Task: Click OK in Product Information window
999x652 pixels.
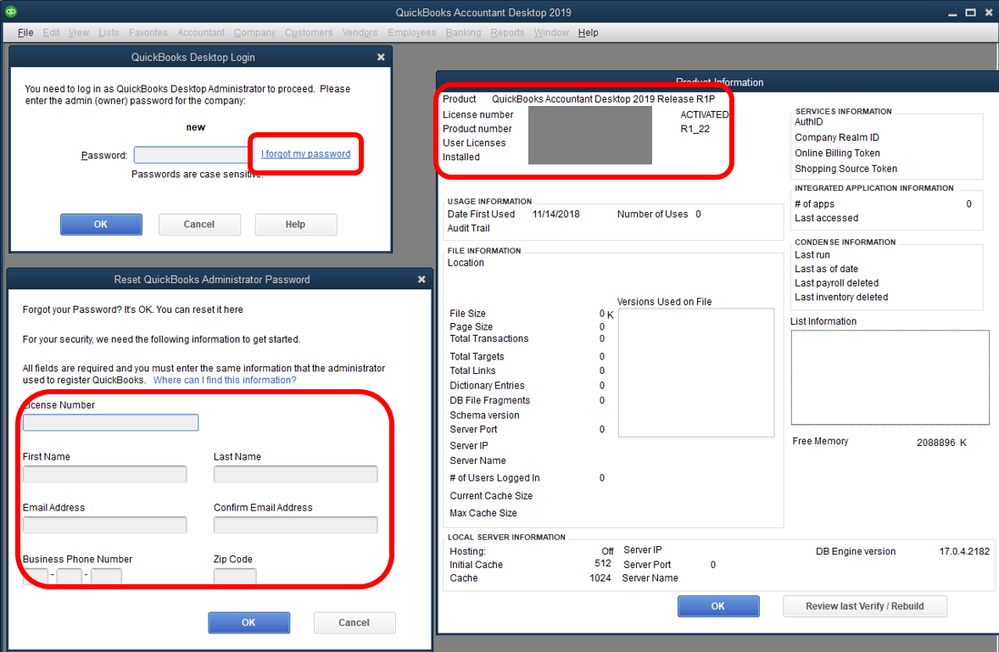Action: [x=719, y=606]
